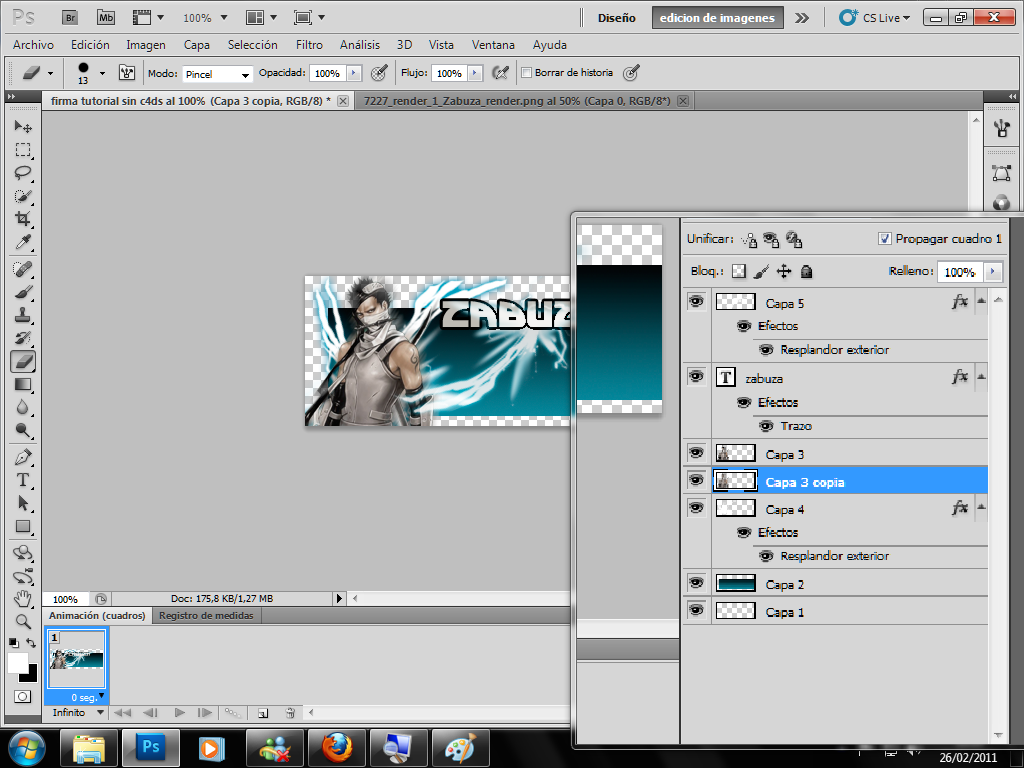This screenshot has height=768, width=1024.
Task: Open the Modo Pincel dropdown
Action: click(x=217, y=74)
